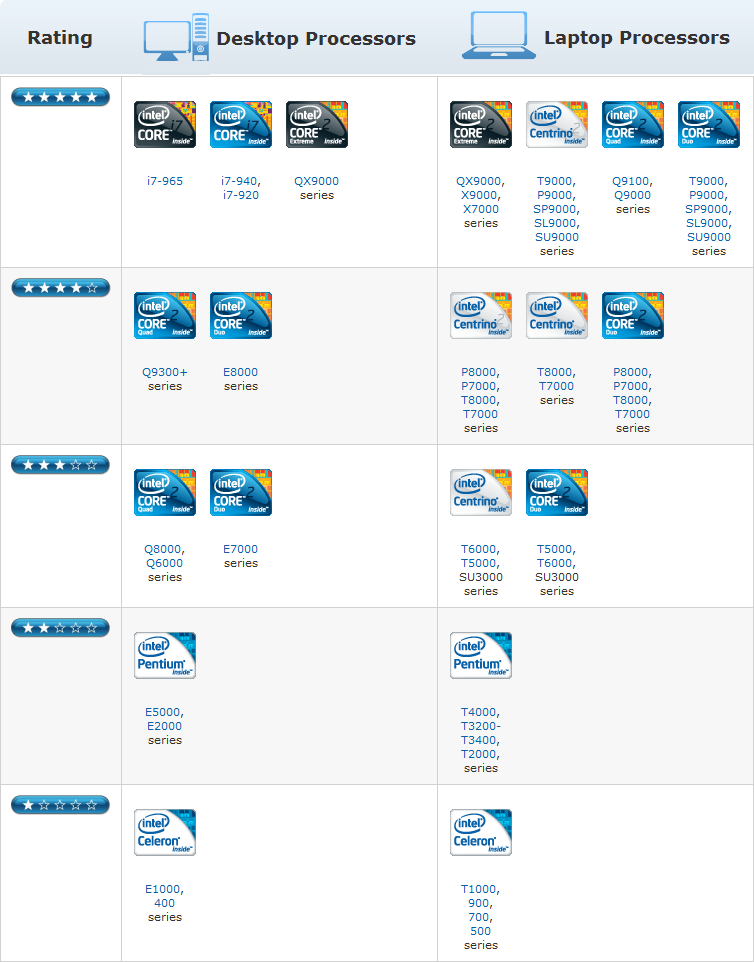This screenshot has height=962, width=754.
Task: Open the i7-965 link
Action: 164,181
